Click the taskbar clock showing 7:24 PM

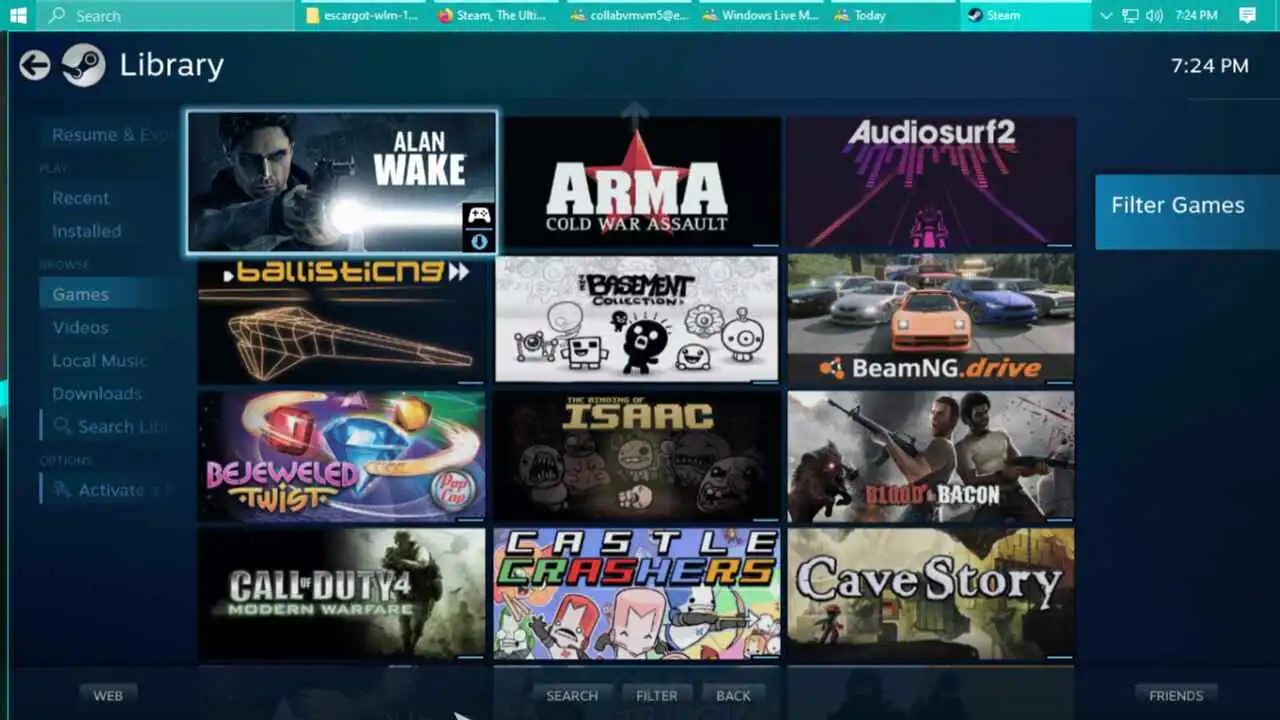pyautogui.click(x=1196, y=15)
